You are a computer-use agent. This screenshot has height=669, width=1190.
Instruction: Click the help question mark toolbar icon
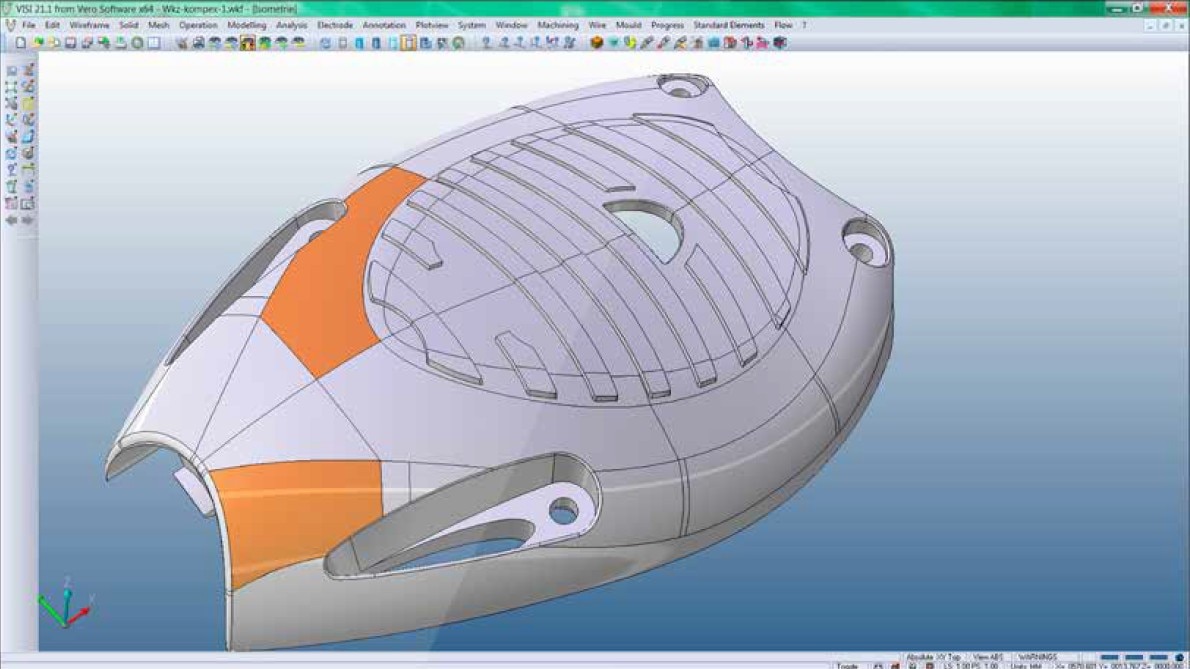(x=487, y=43)
